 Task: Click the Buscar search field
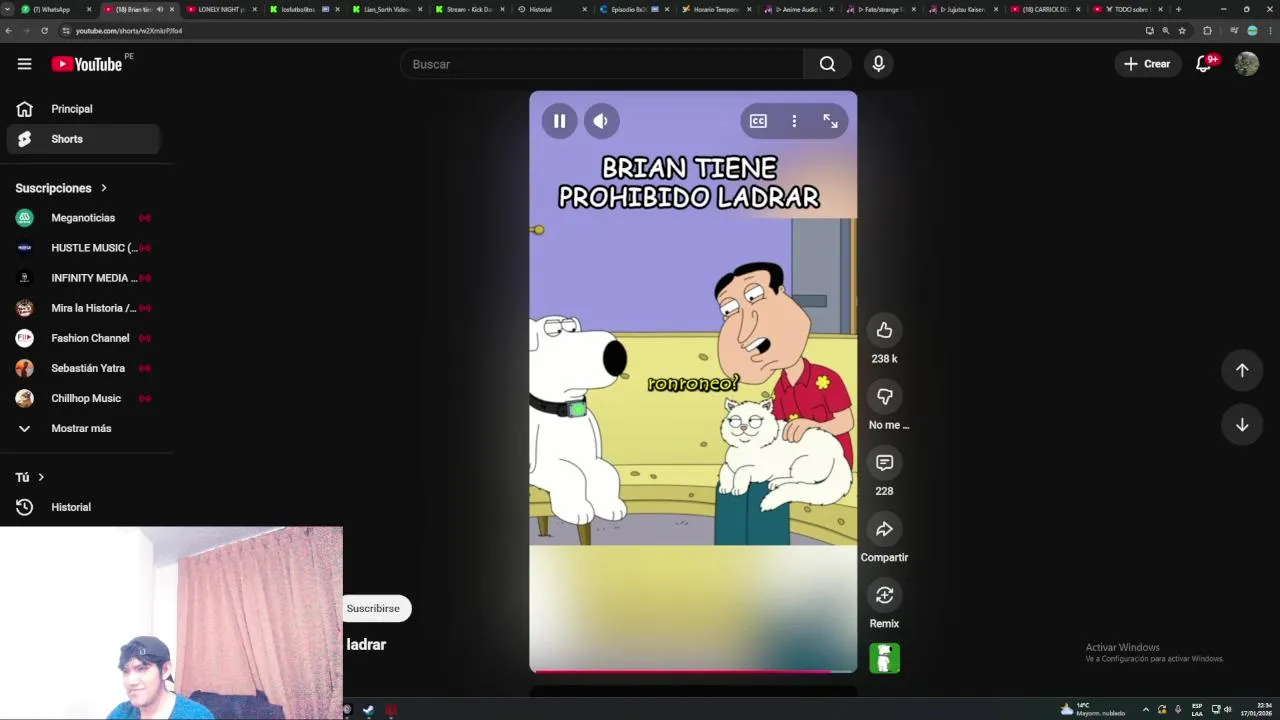coord(602,64)
